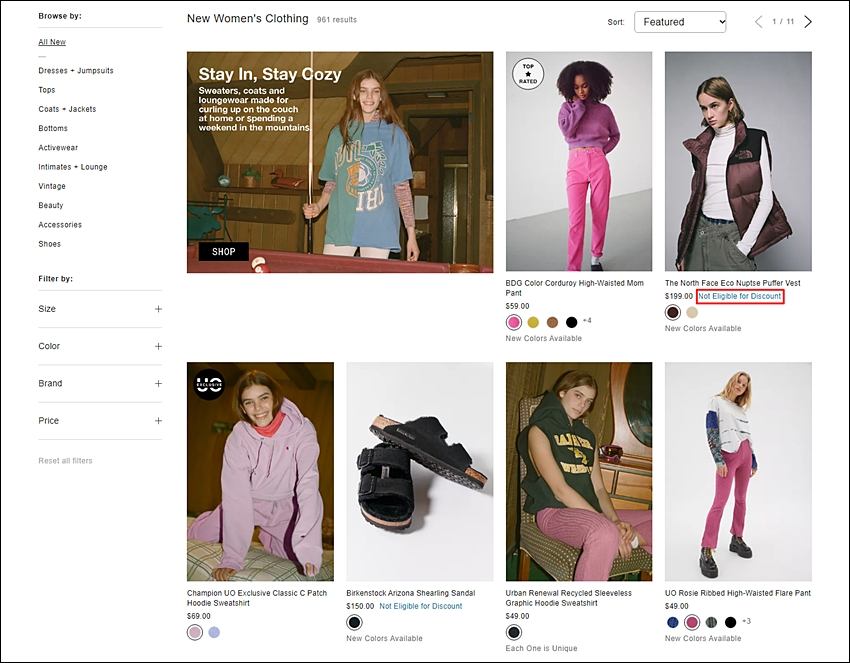Image resolution: width=850 pixels, height=663 pixels.
Task: Click the Each One is Unique label
Action: (542, 648)
